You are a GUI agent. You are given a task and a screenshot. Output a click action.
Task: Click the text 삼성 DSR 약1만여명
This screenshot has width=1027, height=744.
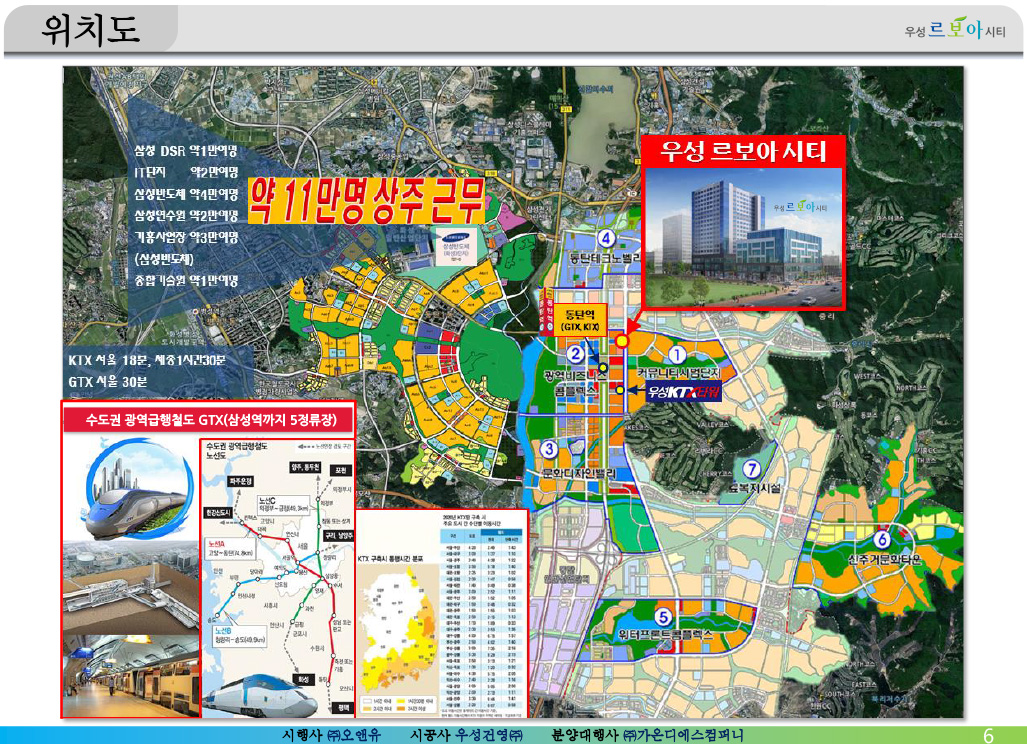(x=186, y=151)
